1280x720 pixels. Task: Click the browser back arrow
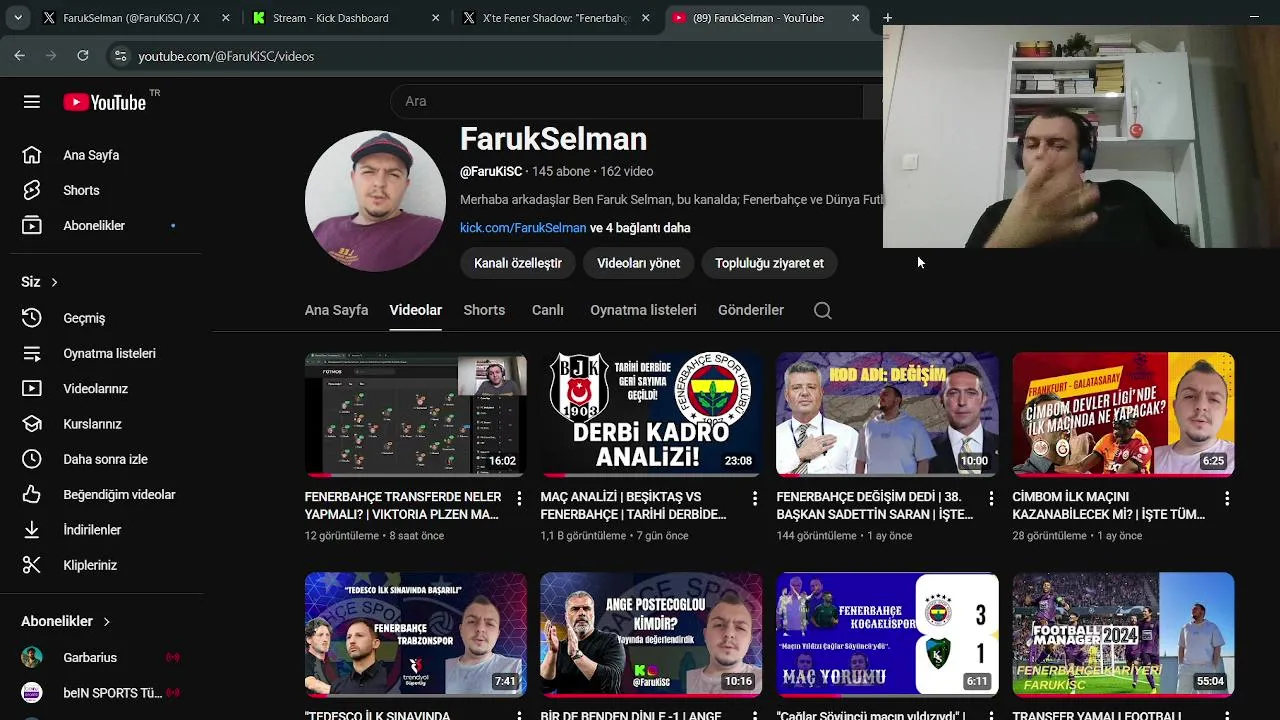pos(19,56)
